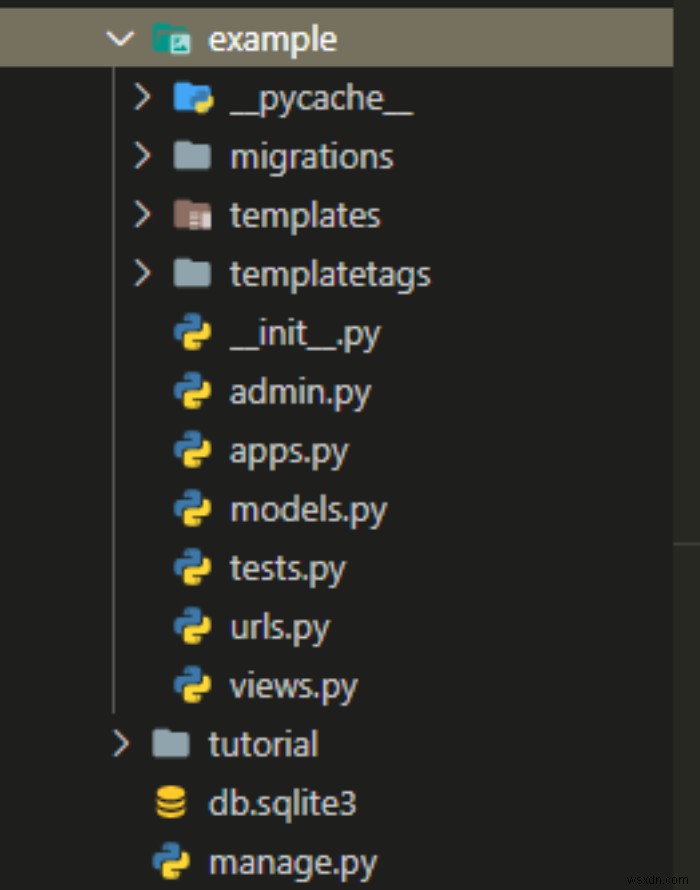700x890 pixels.
Task: Expand the templatetags folder
Action: click(142, 273)
